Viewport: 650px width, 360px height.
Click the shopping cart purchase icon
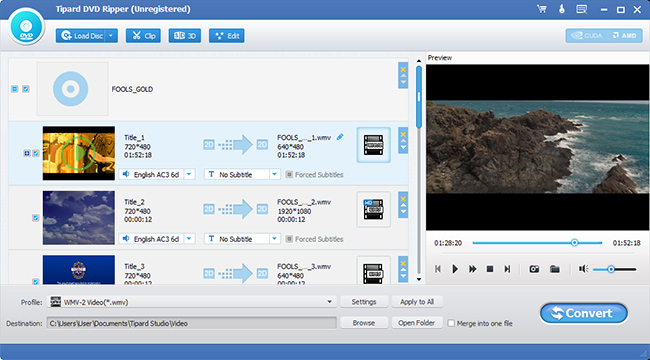(x=542, y=9)
